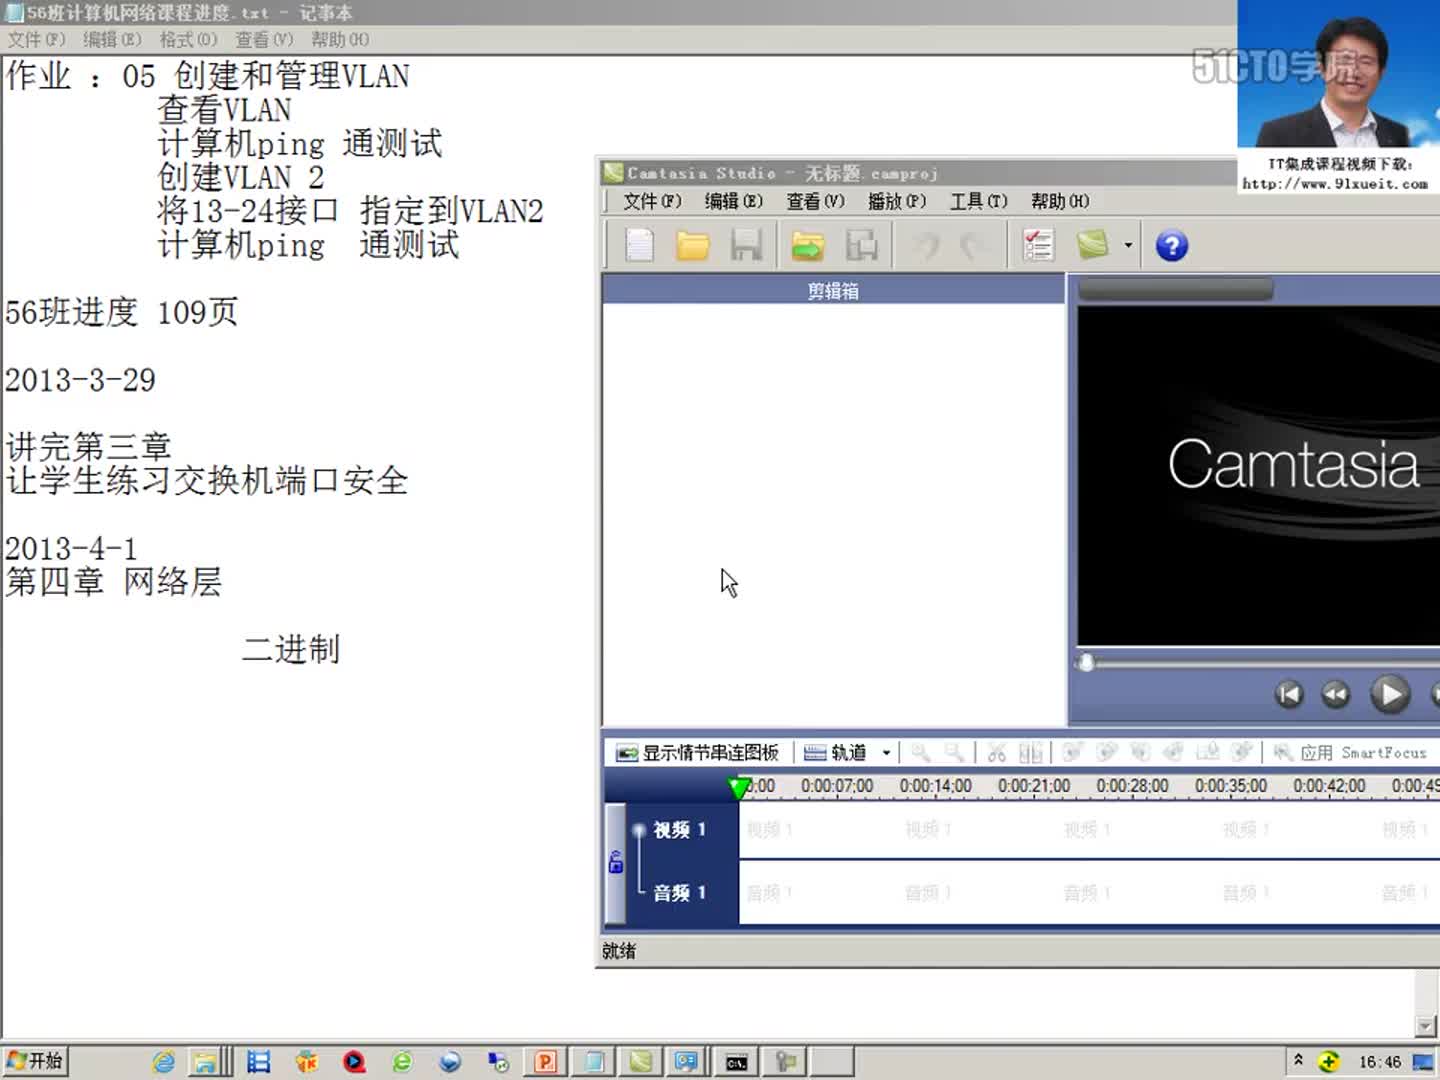The width and height of the screenshot is (1440, 1080).
Task: Create a new Camtasia project
Action: click(639, 245)
